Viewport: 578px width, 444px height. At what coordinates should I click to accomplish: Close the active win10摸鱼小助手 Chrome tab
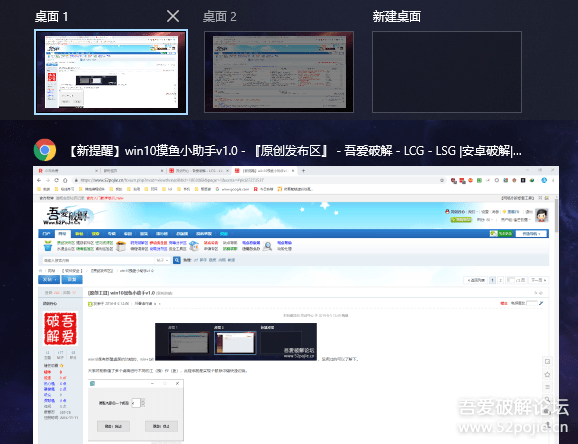(x=293, y=171)
